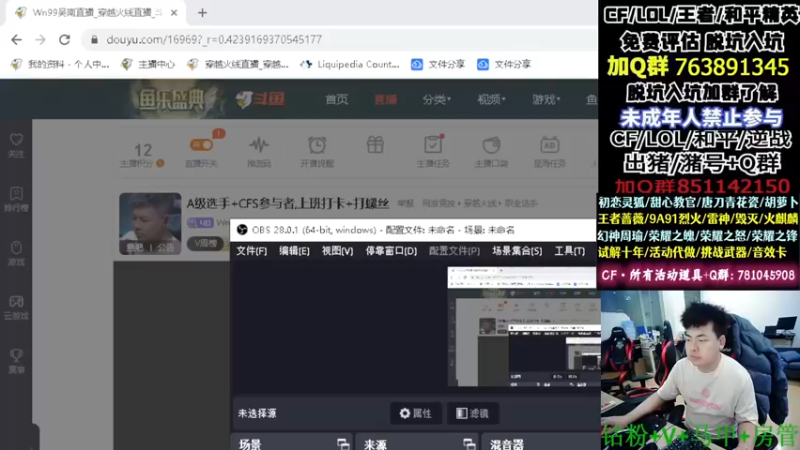Pop out the OBS 来源 dock
This screenshot has height=450, width=800.
click(469, 444)
